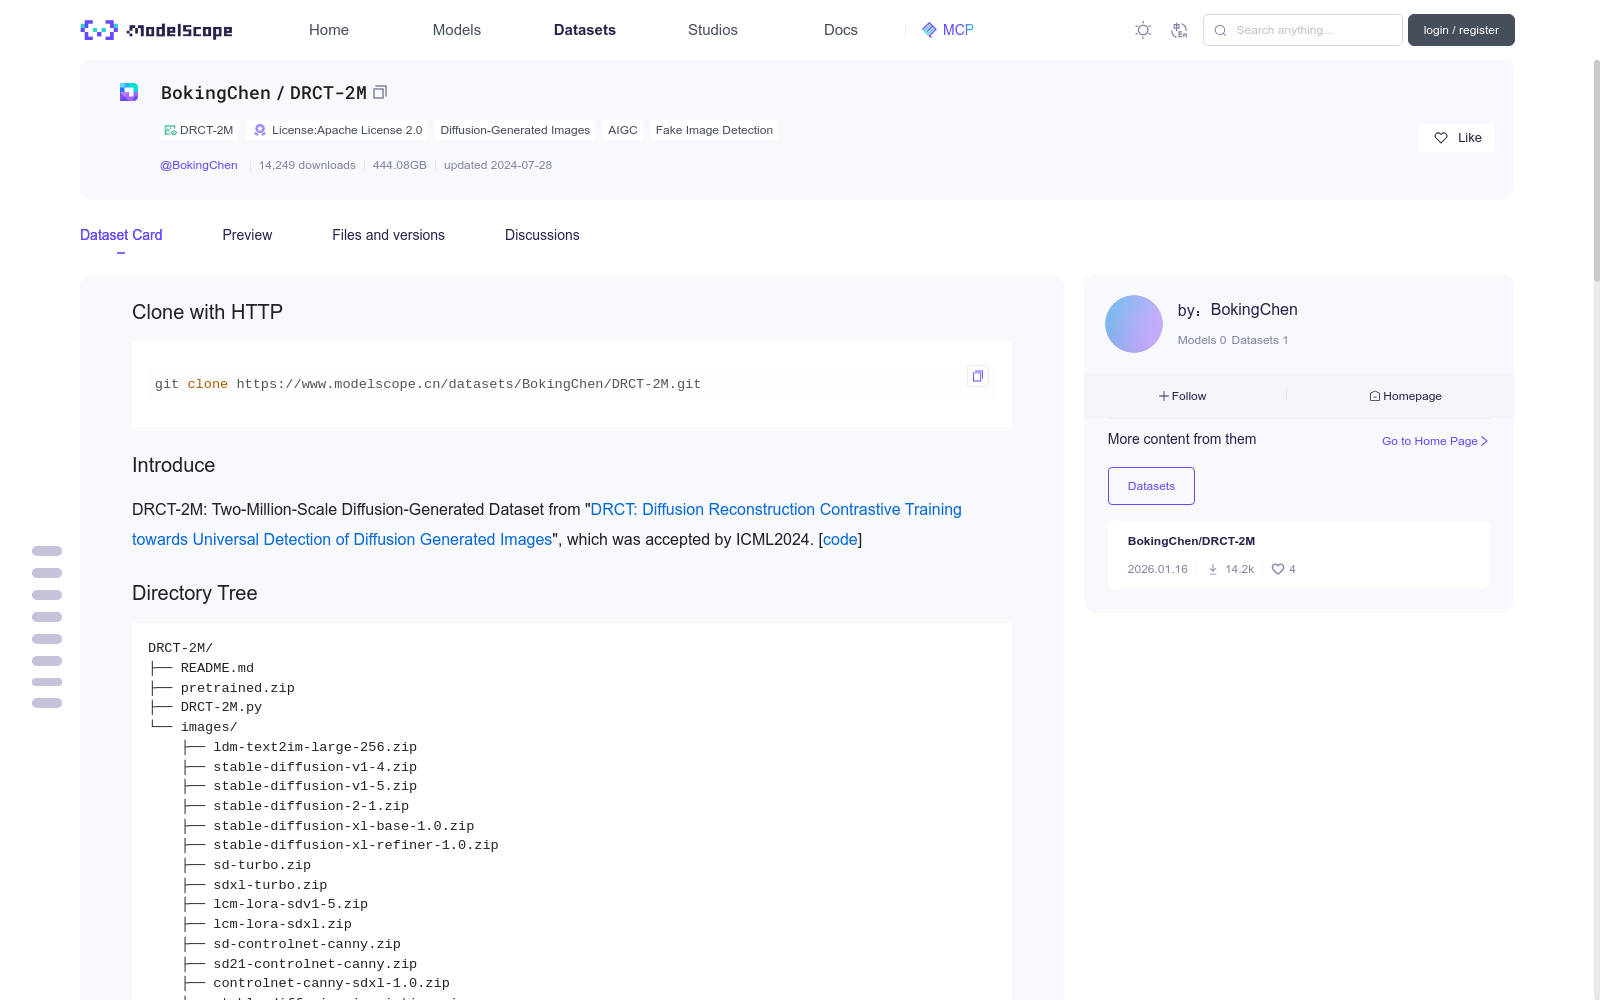Screen dimensions: 1600x1000
Task: Click the Datasets filter button in author panel
Action: (x=1151, y=486)
